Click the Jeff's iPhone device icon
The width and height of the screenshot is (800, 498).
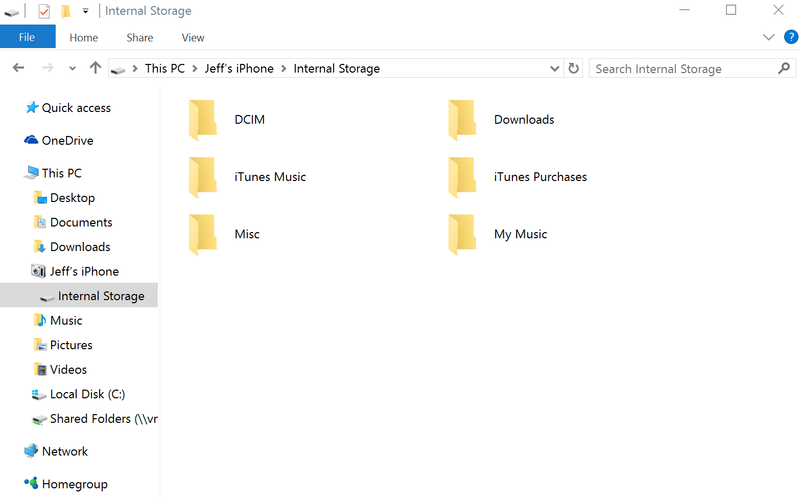click(x=39, y=271)
